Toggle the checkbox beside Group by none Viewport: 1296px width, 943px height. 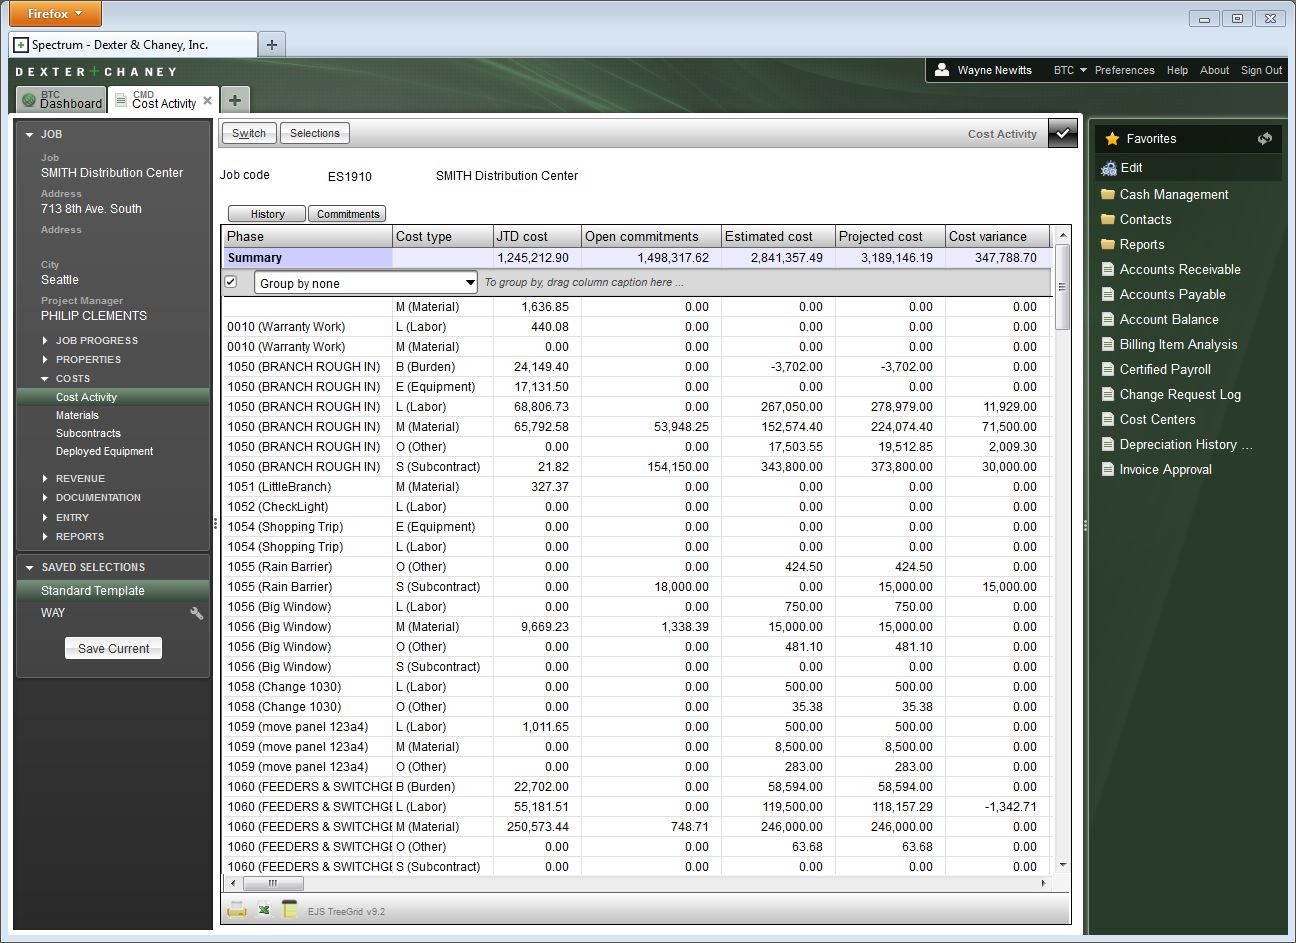point(231,282)
